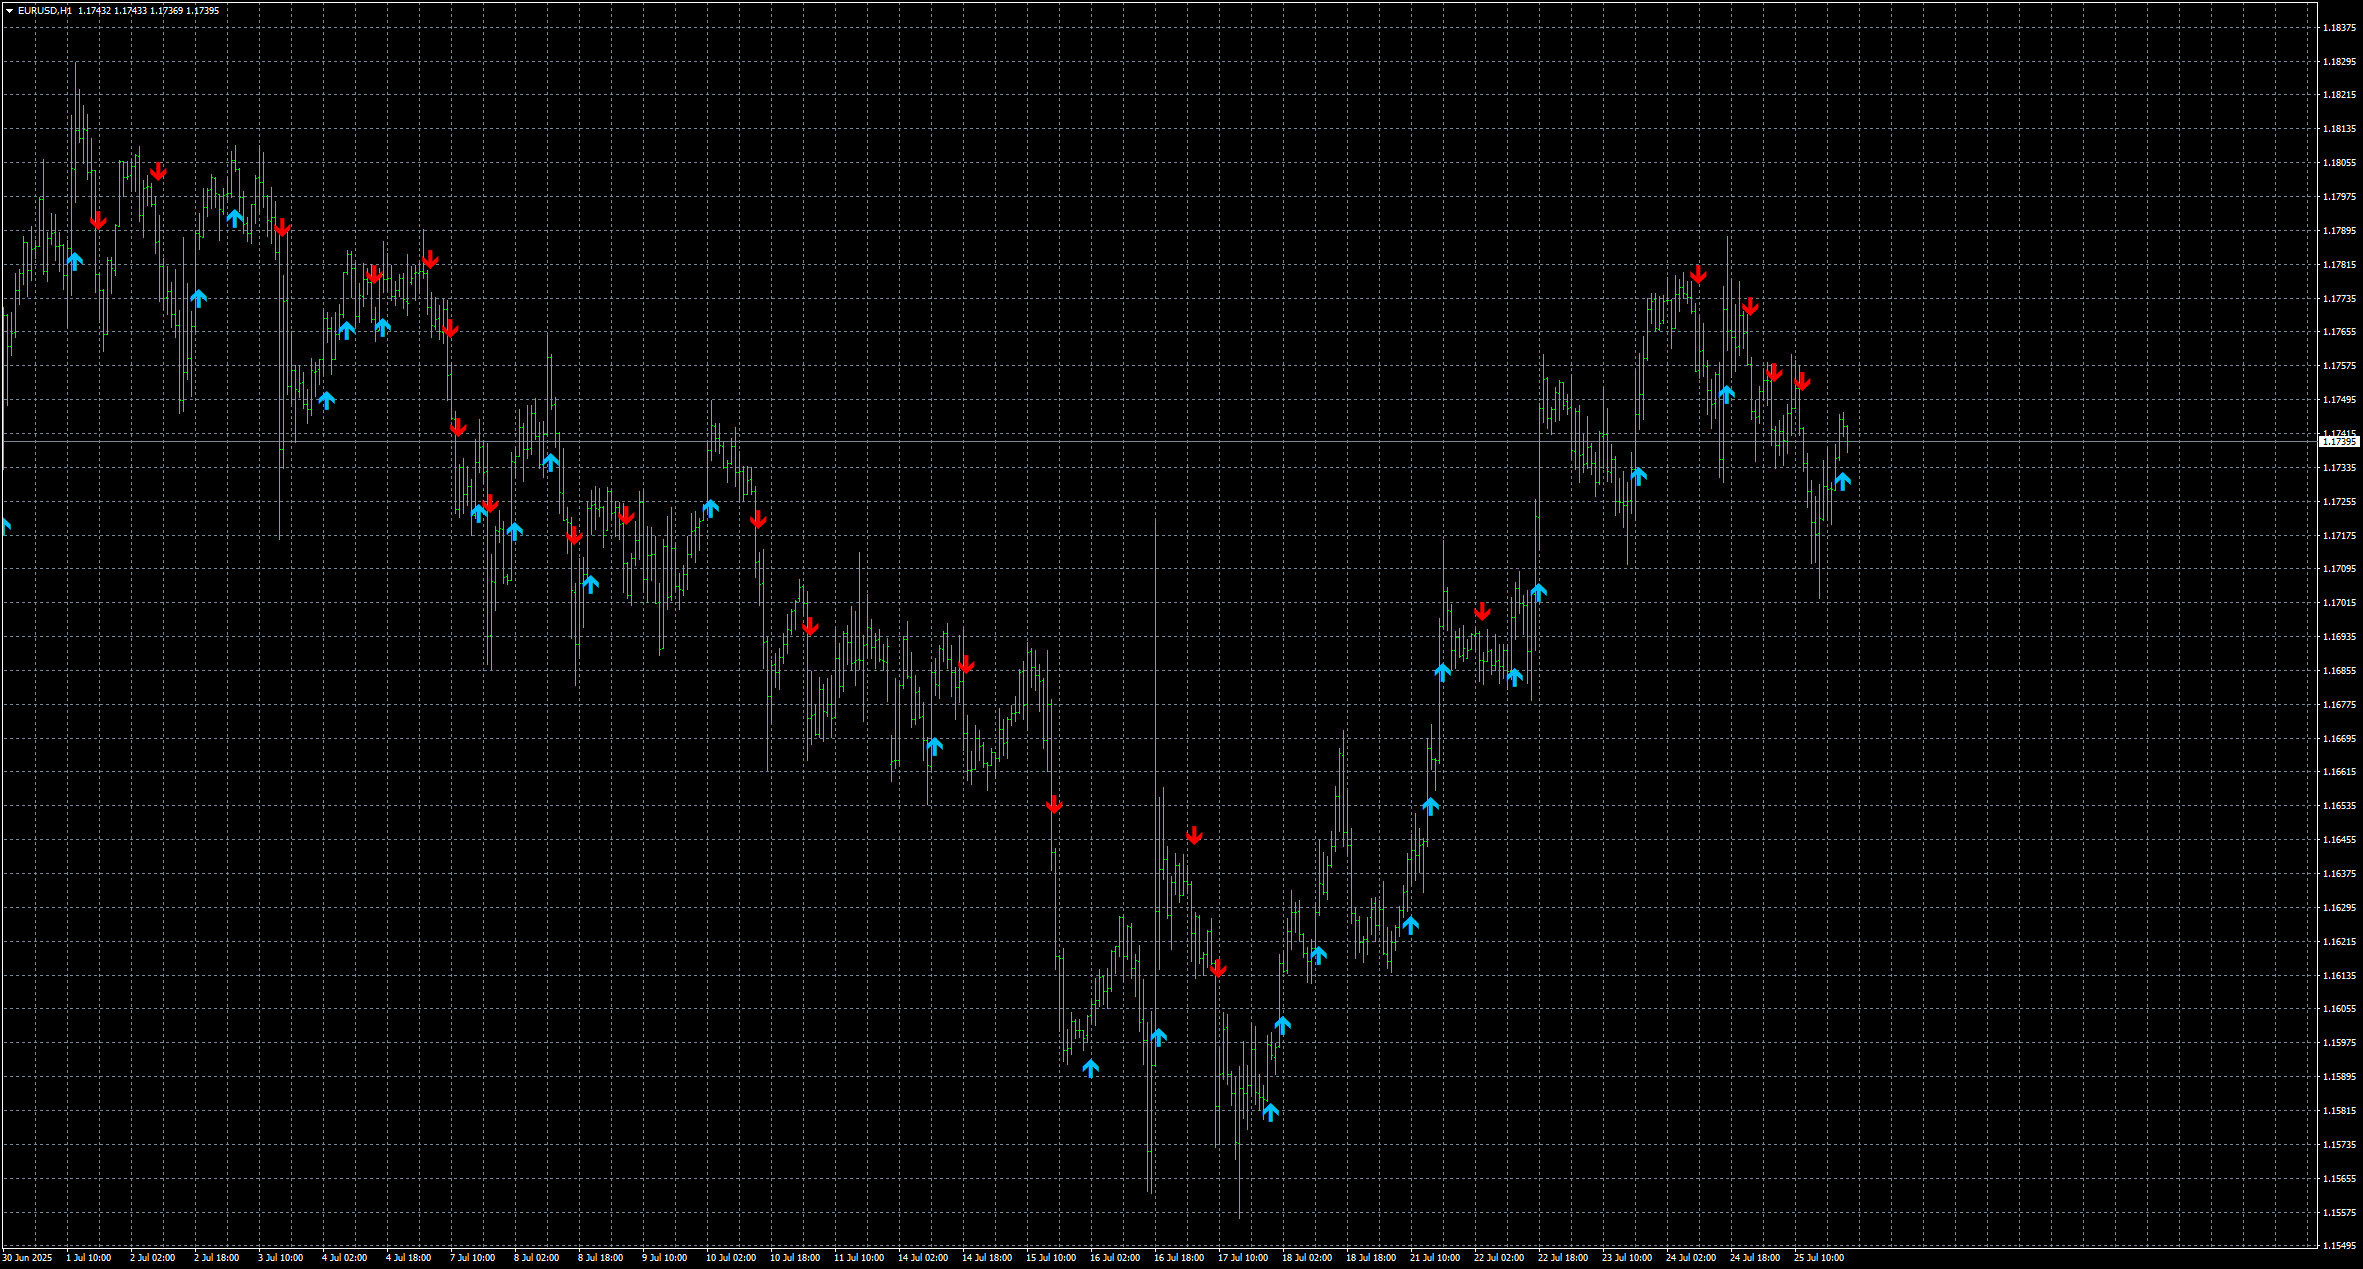Click the last blue up arrow after 25 Jul 10:00
Viewport: 2363px width, 1269px height.
(1842, 481)
